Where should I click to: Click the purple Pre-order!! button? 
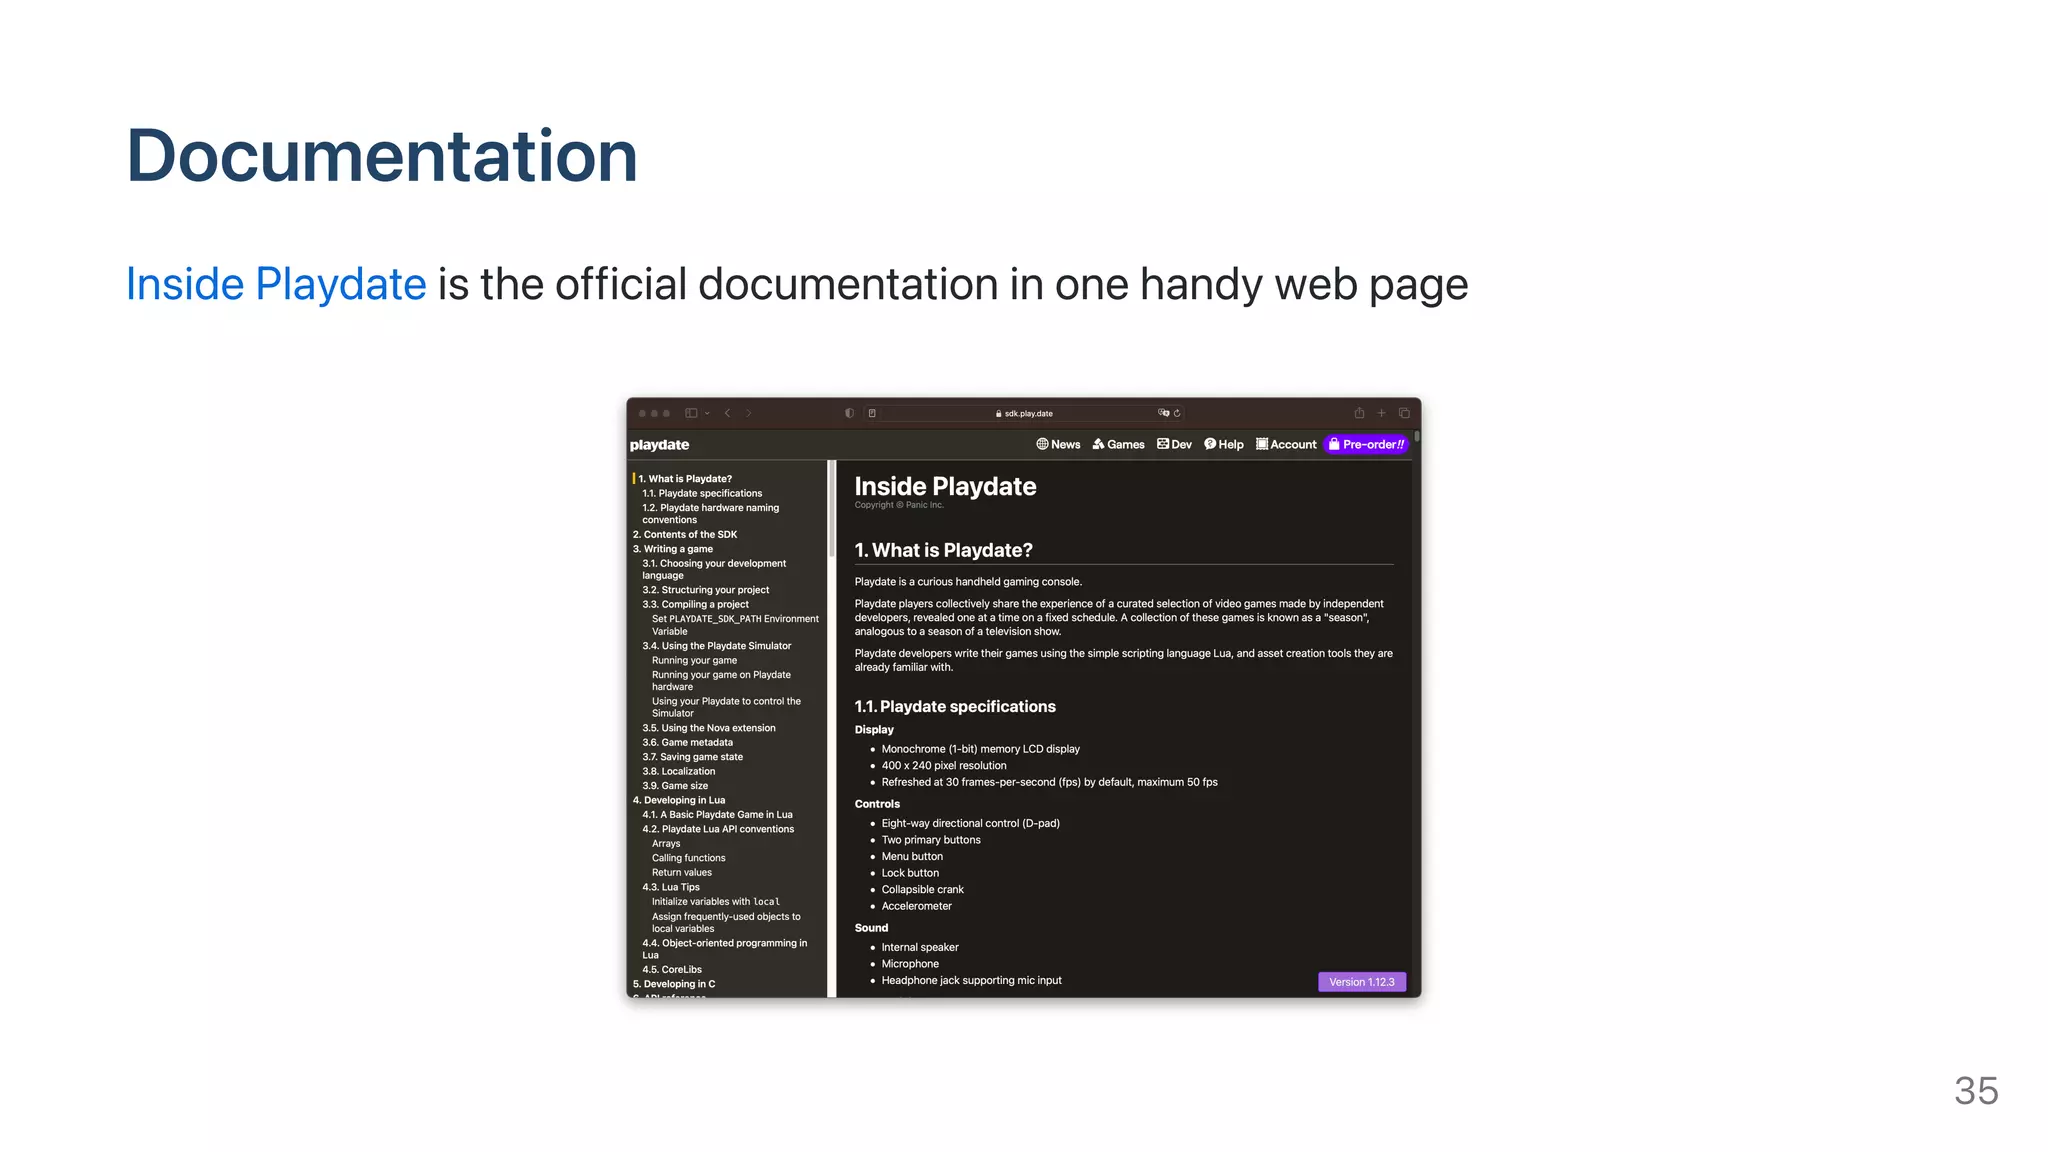pyautogui.click(x=1366, y=445)
